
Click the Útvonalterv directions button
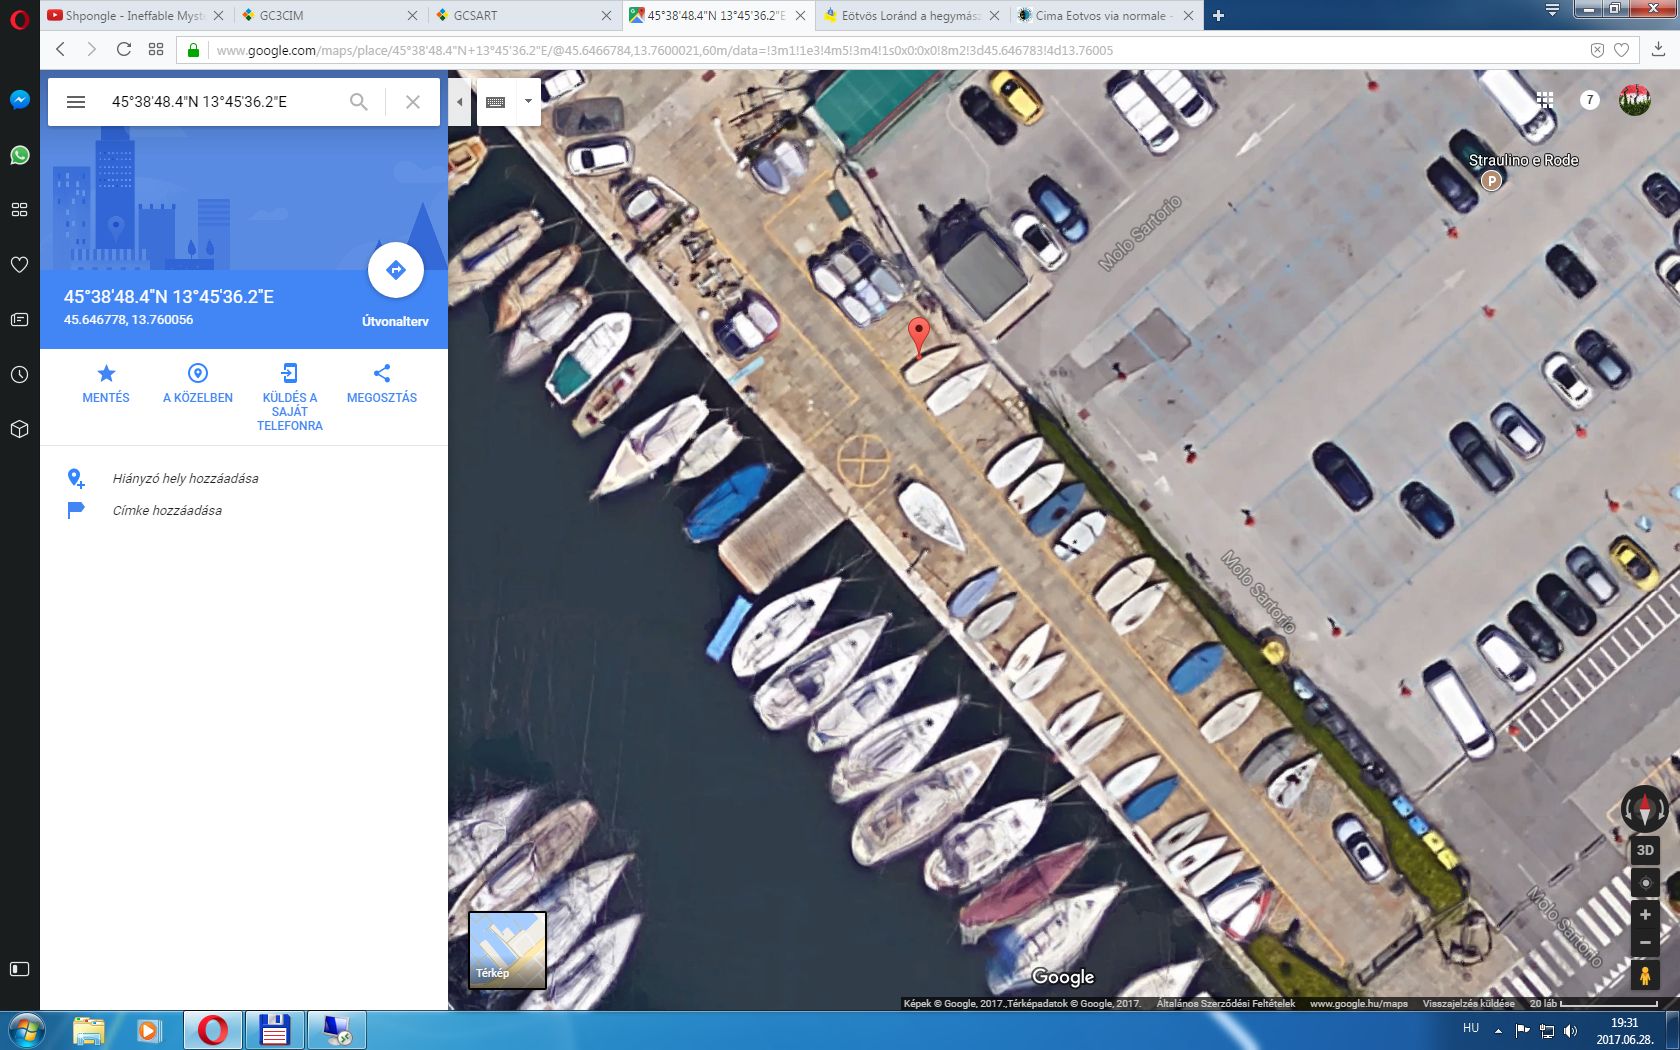(396, 271)
